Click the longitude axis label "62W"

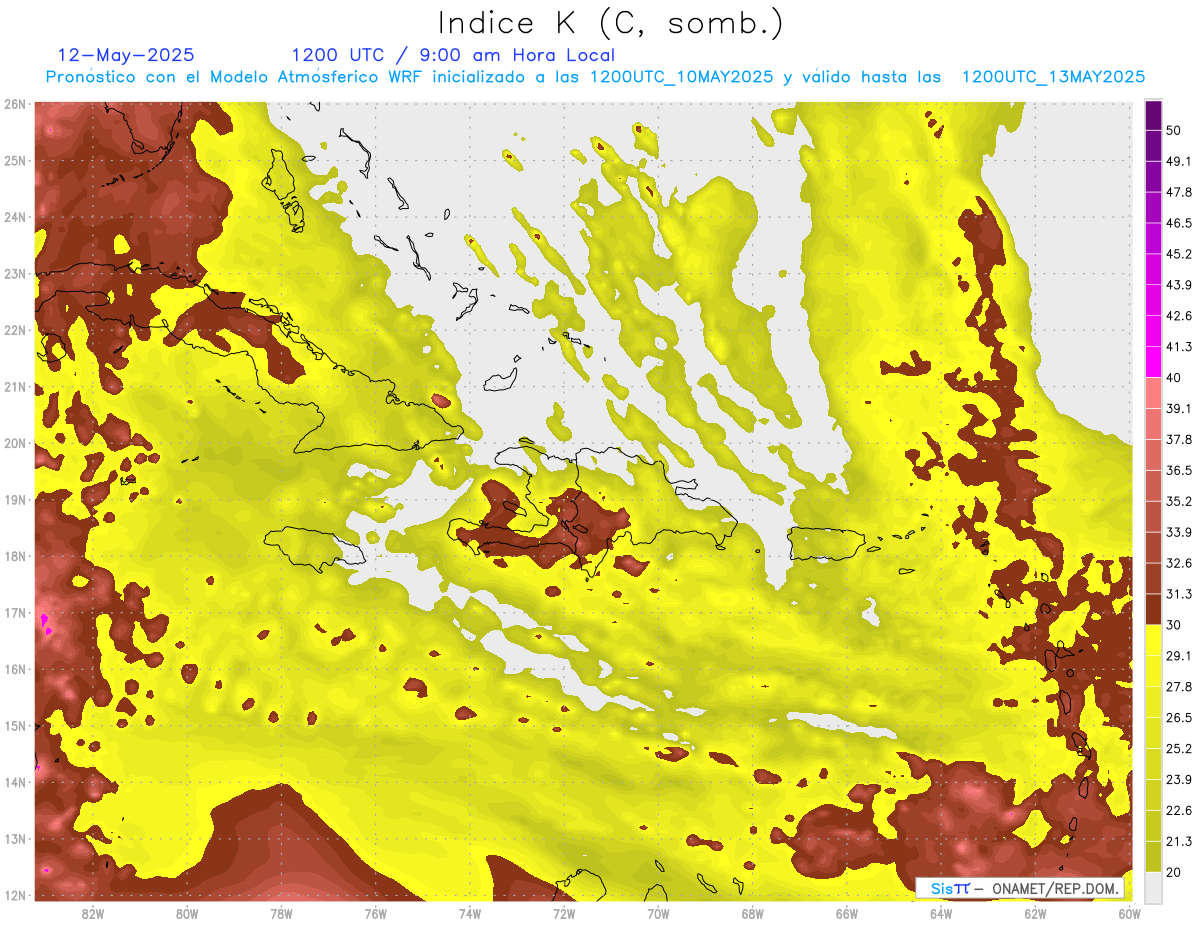click(x=1035, y=913)
